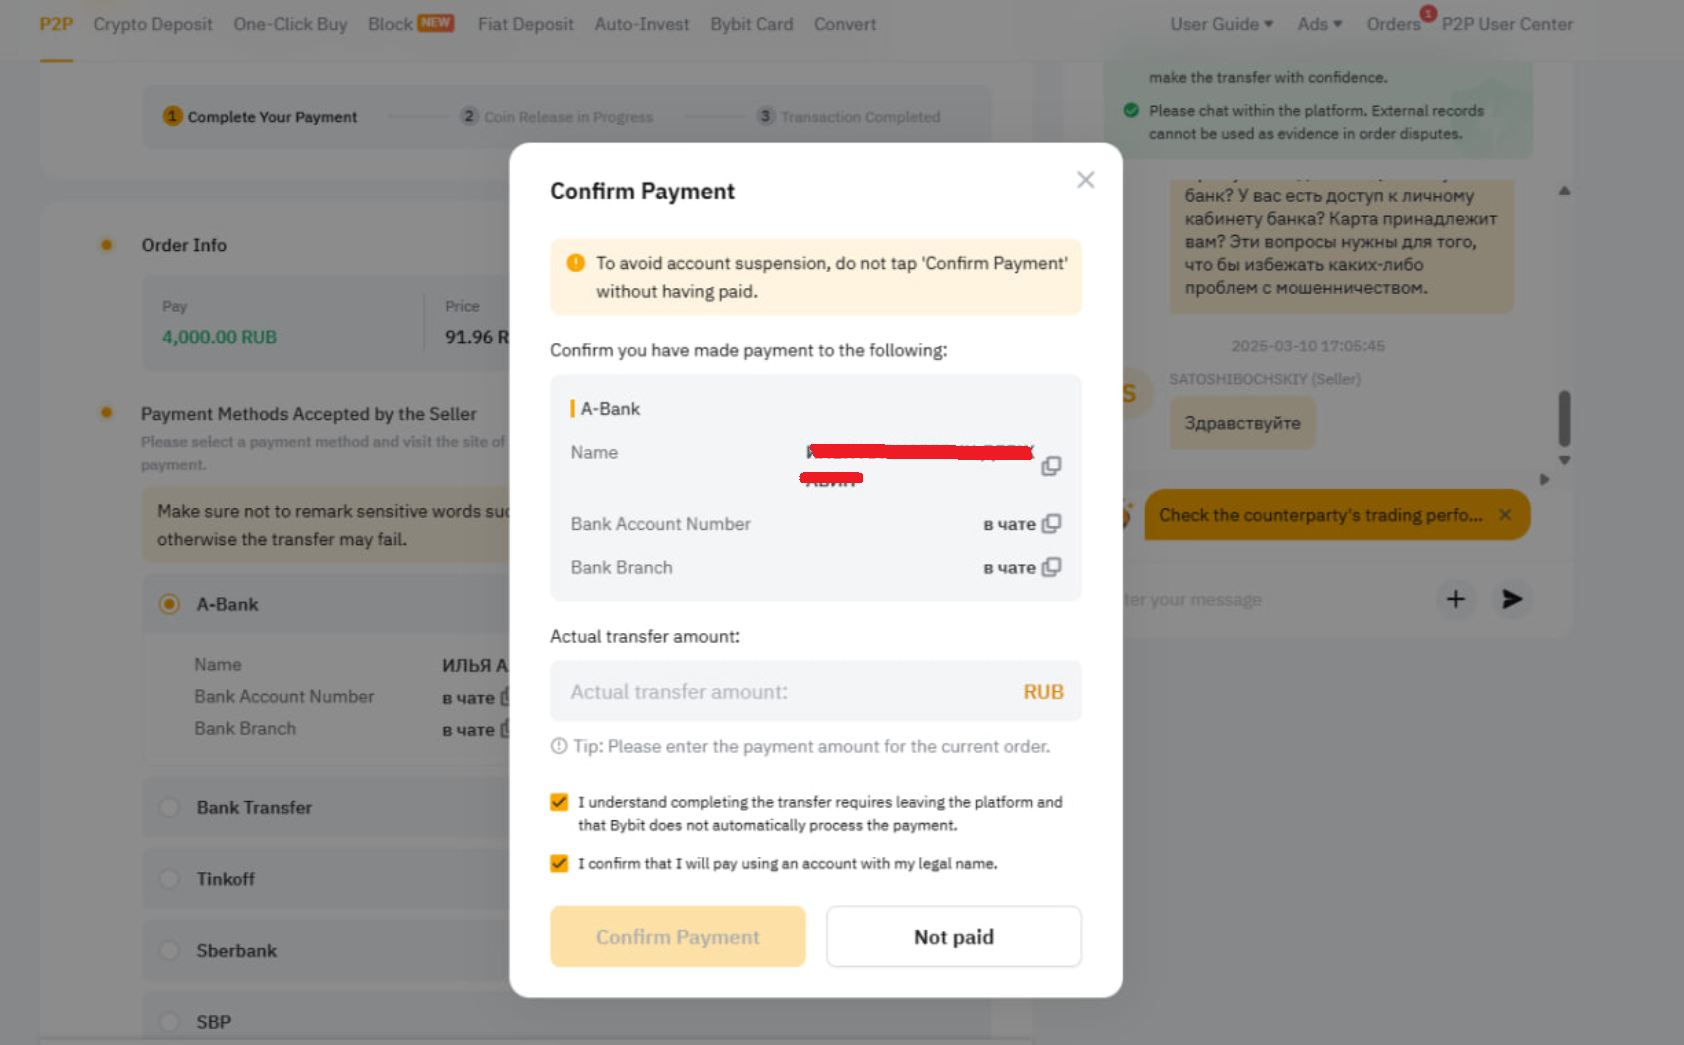This screenshot has height=1045, width=1684.
Task: Copy the Bank Account Number value
Action: pos(1051,524)
